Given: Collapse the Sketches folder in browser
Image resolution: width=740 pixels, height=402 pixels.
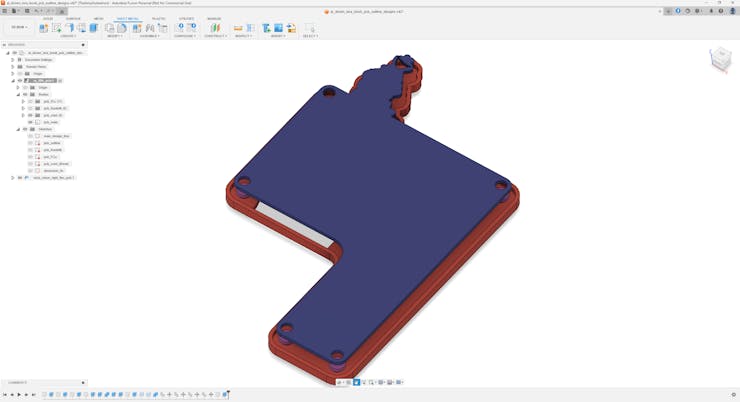Looking at the screenshot, I should click(18, 129).
